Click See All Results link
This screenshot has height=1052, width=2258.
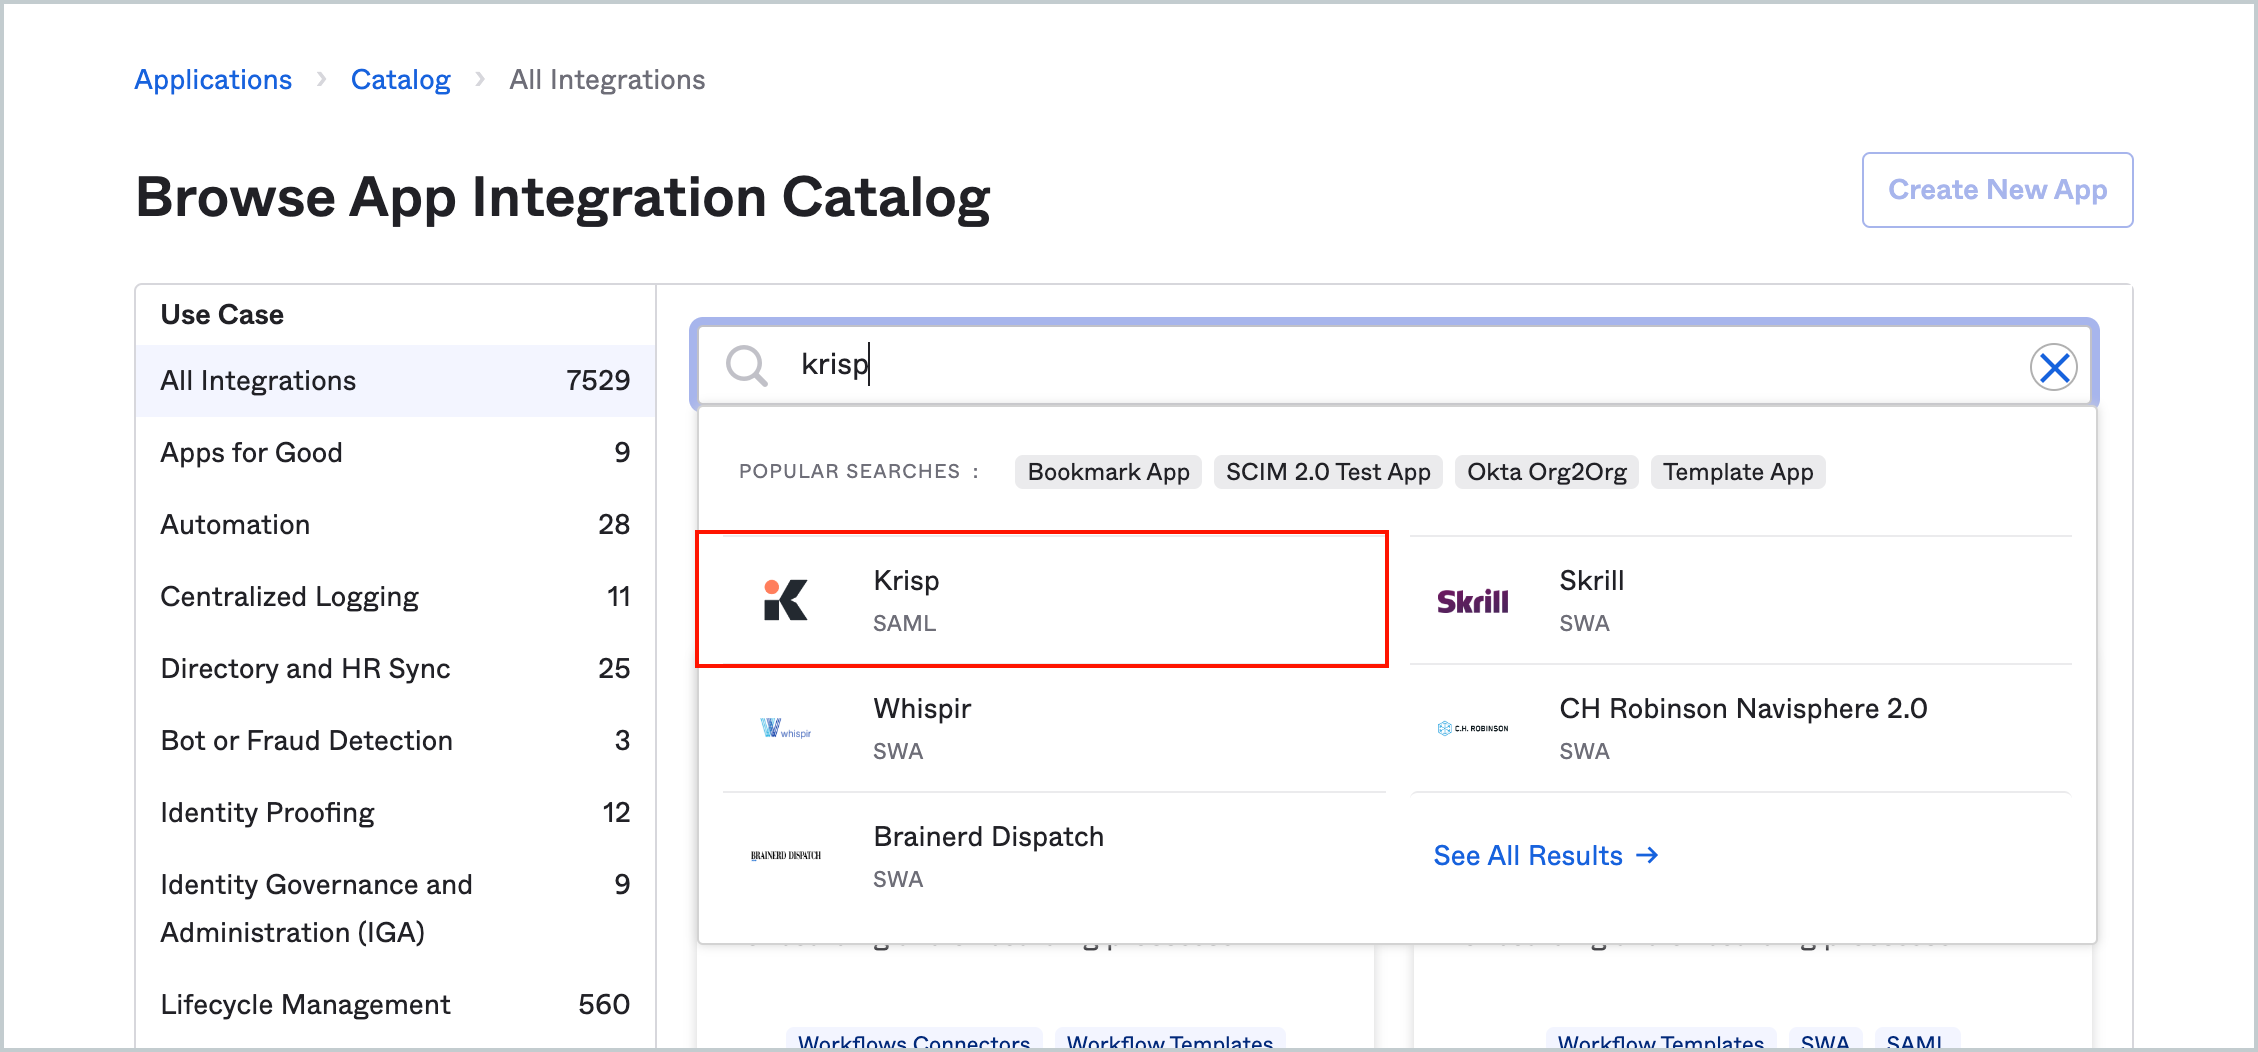[x=1546, y=856]
